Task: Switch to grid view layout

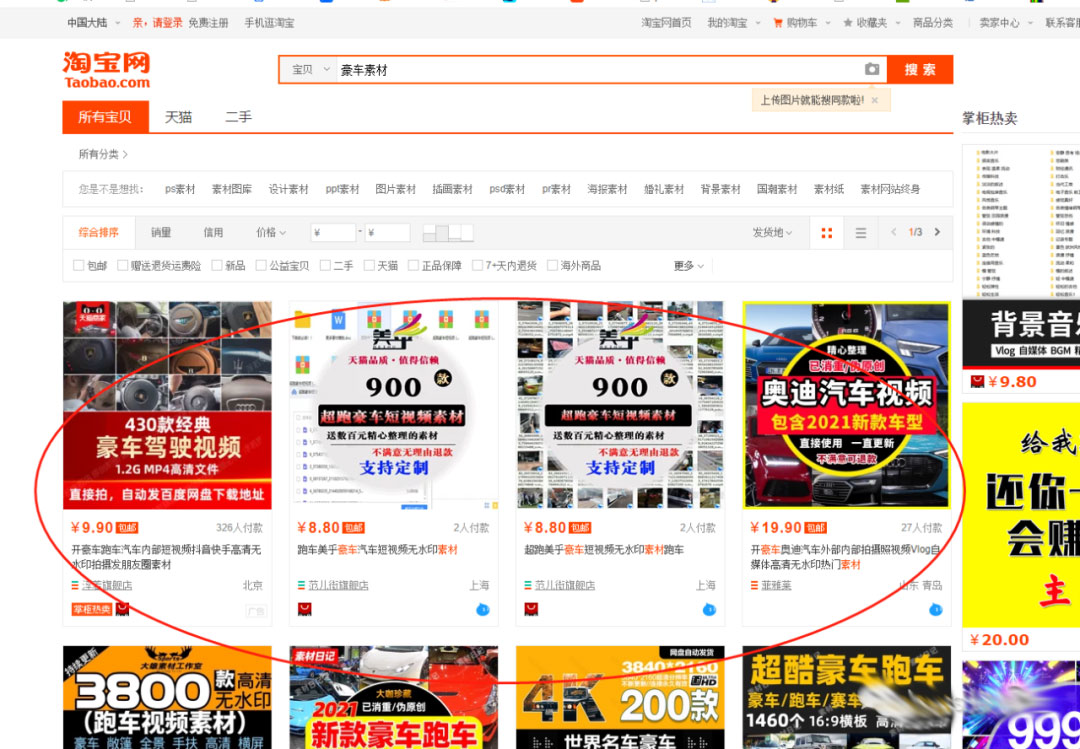Action: [827, 233]
